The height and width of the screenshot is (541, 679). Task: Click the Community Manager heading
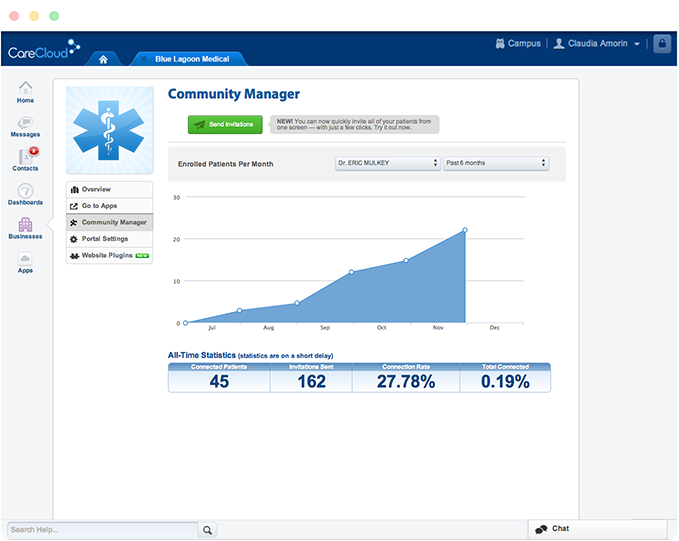[x=234, y=94]
